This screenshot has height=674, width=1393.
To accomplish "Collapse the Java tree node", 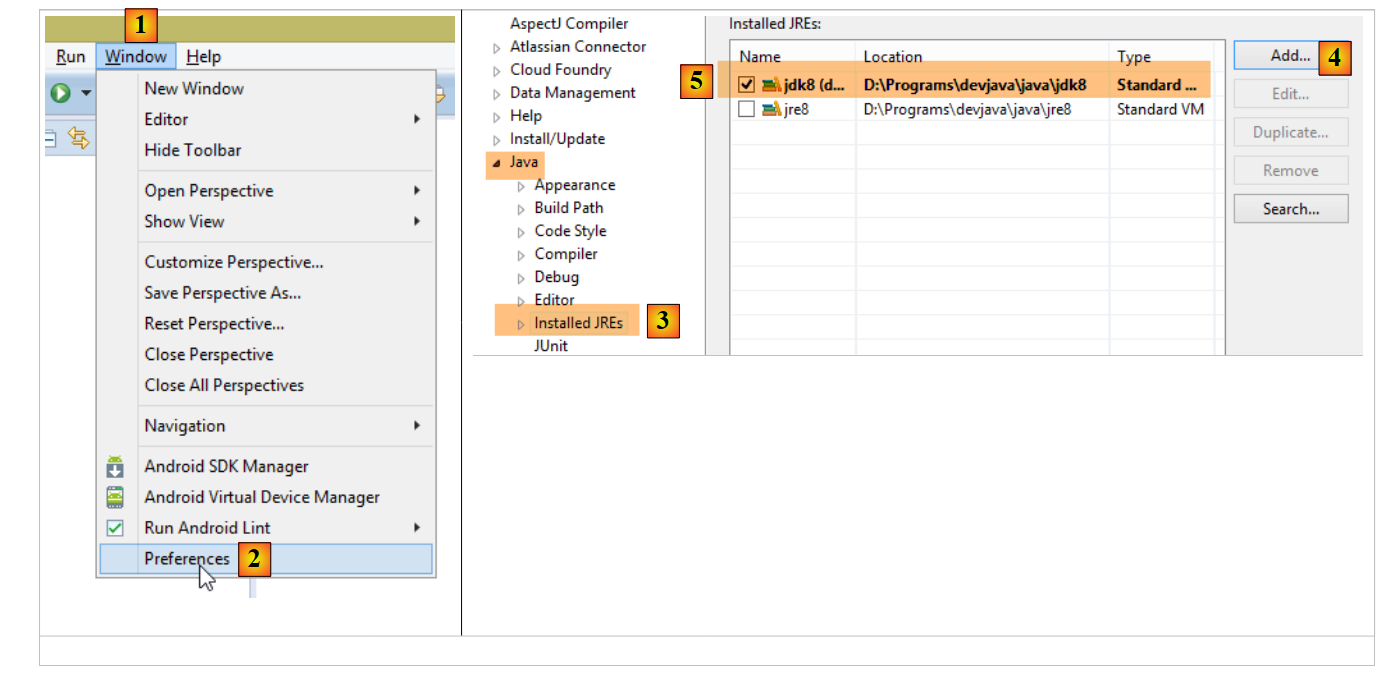I will coord(497,162).
